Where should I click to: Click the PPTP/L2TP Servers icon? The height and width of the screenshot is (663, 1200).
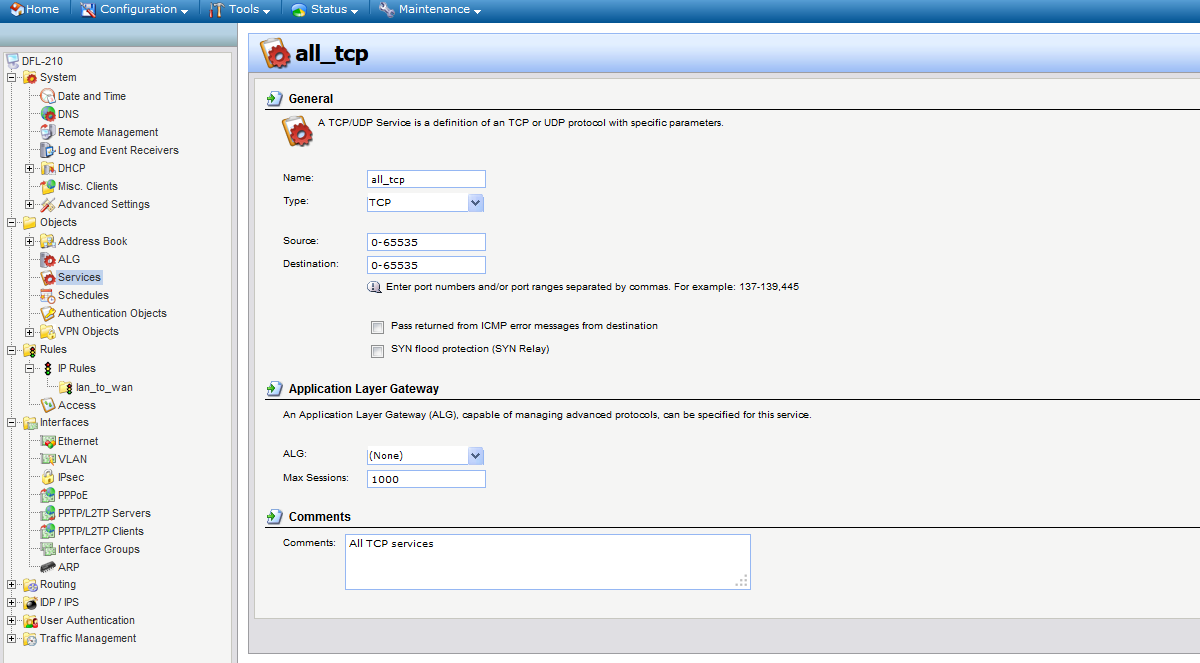point(48,513)
